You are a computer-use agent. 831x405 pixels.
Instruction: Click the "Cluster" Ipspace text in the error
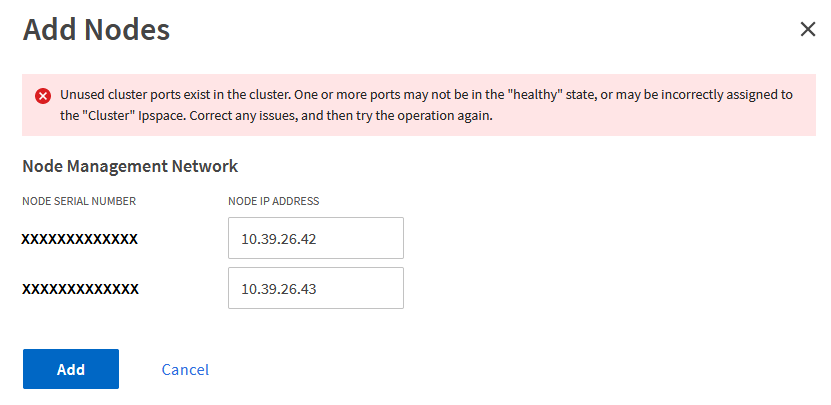click(x=125, y=115)
